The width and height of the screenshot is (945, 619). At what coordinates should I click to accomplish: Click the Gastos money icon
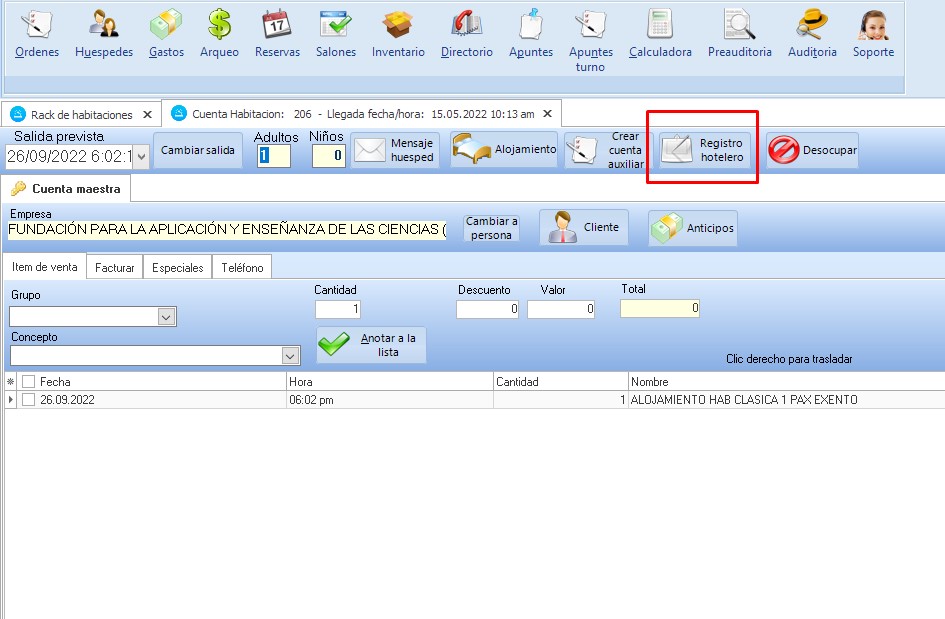(166, 24)
